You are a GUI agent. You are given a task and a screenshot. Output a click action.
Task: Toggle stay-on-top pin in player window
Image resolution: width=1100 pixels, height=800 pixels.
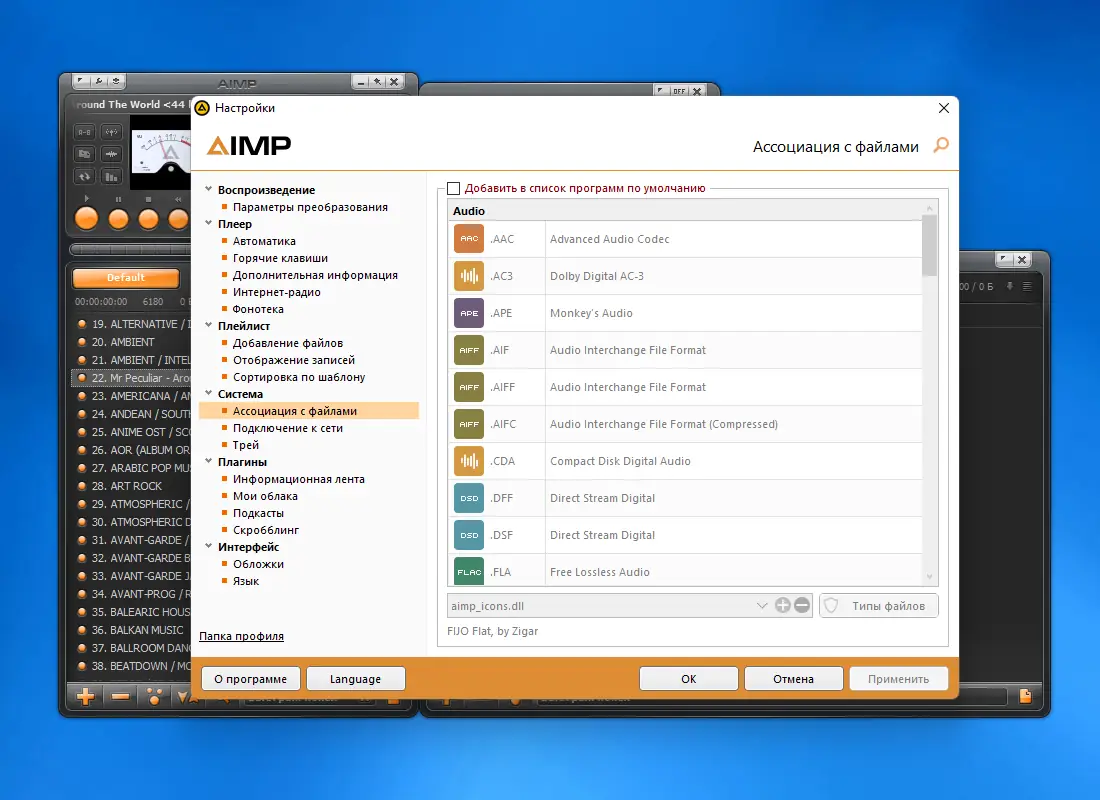point(377,82)
